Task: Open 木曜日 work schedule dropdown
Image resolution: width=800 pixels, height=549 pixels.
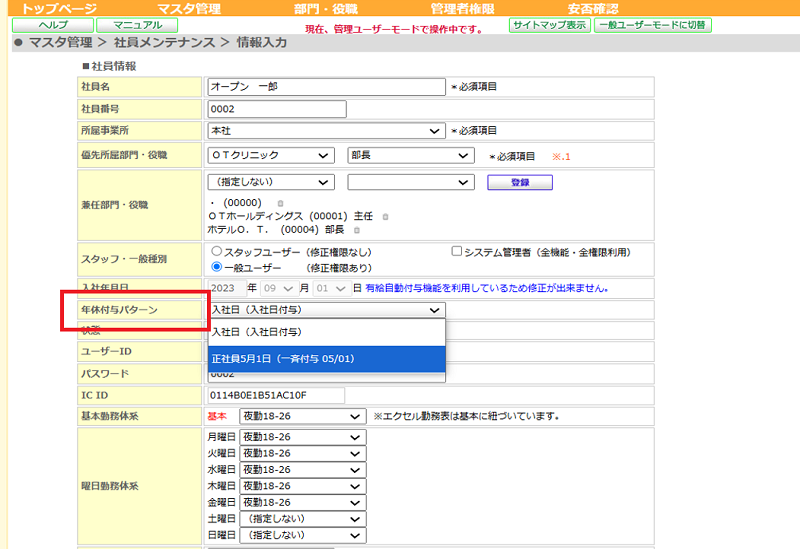Action: 303,486
